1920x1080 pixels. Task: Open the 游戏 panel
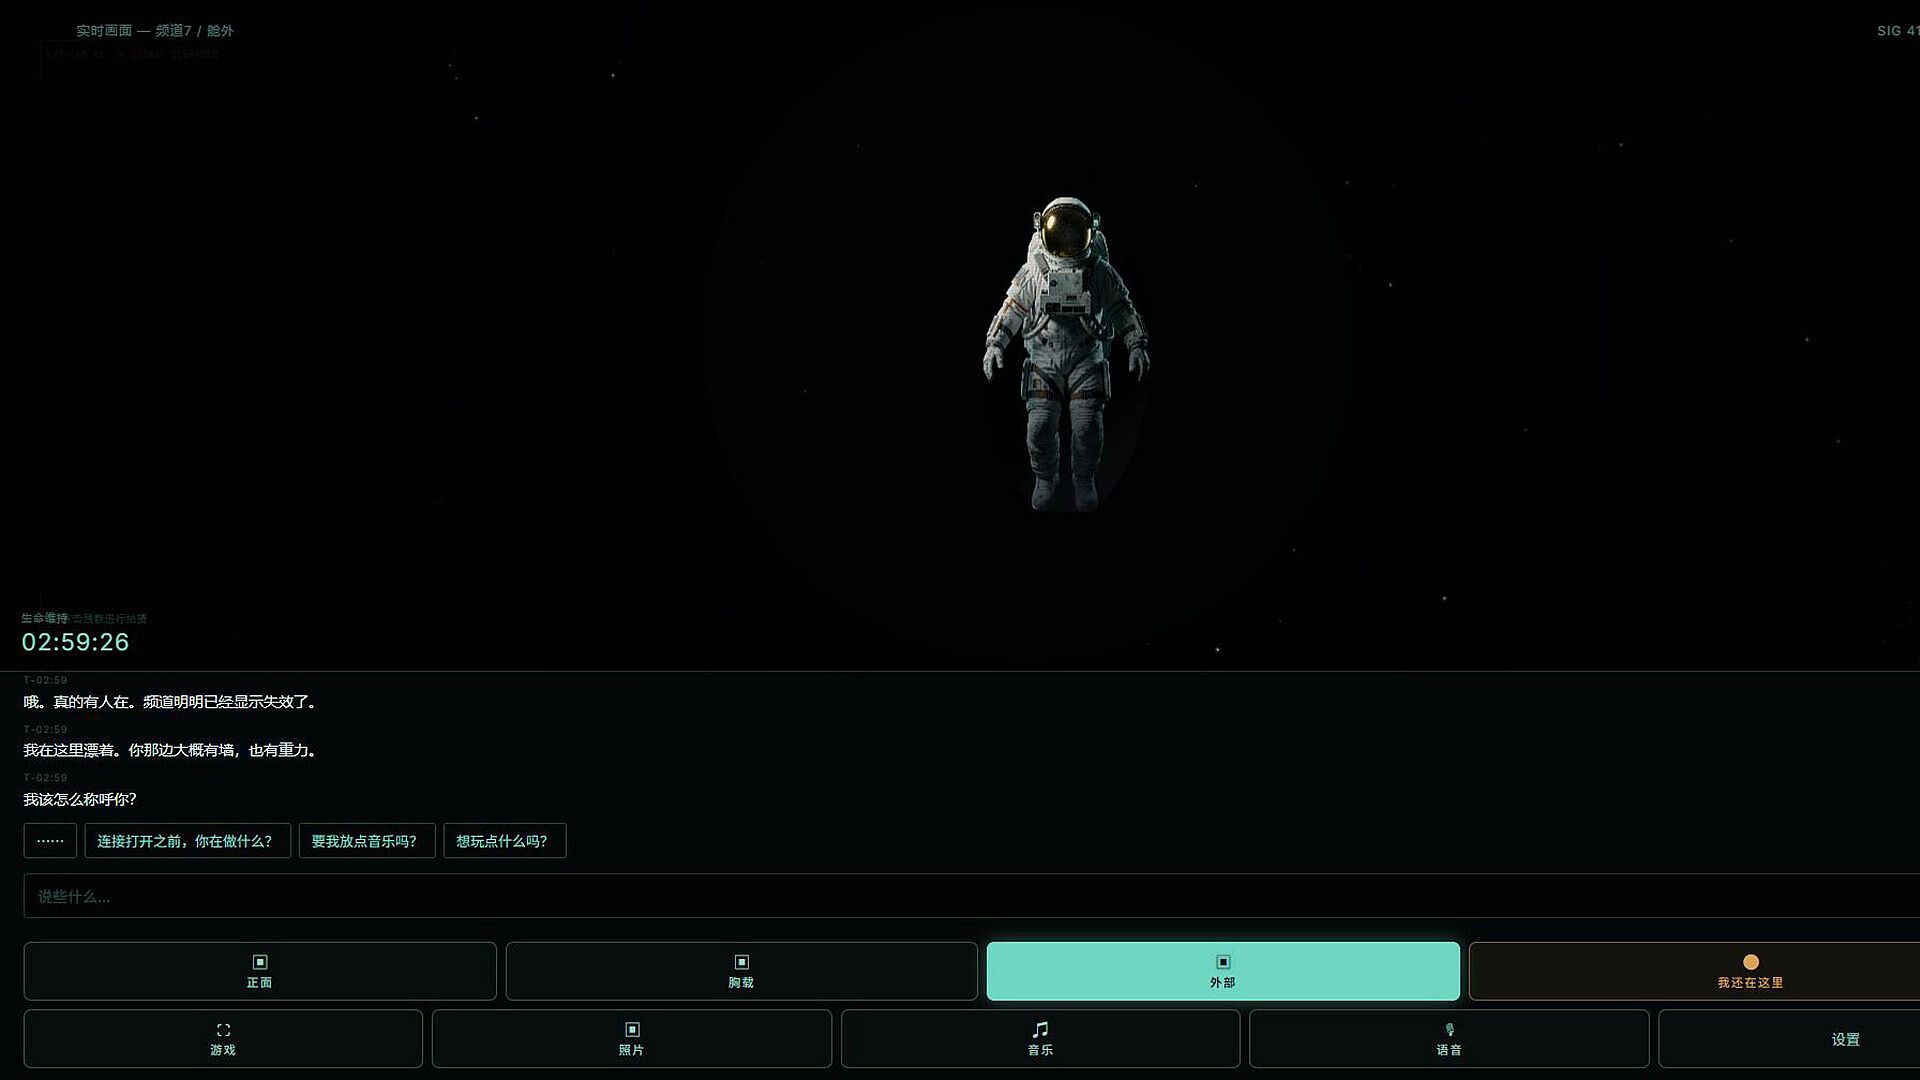223,1039
